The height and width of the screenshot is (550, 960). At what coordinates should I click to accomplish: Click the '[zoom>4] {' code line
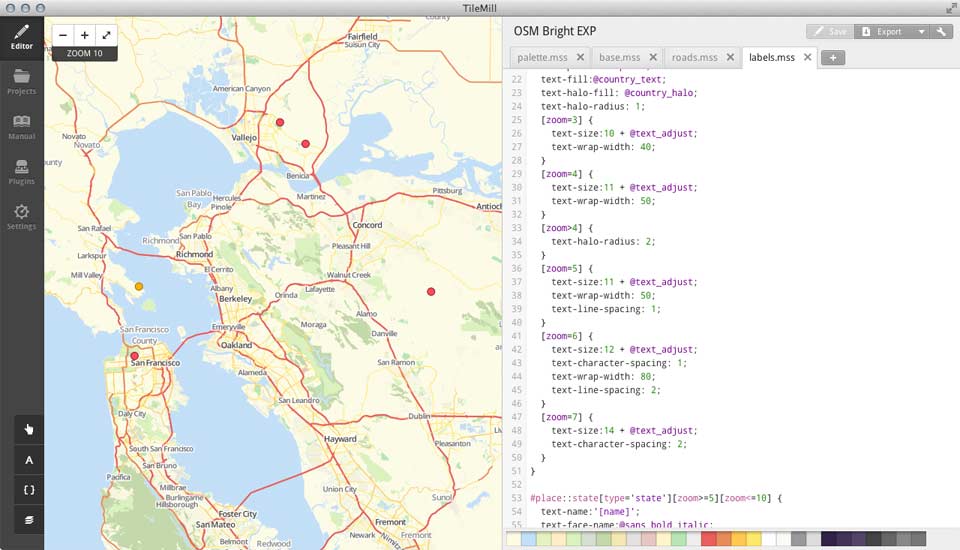point(567,228)
